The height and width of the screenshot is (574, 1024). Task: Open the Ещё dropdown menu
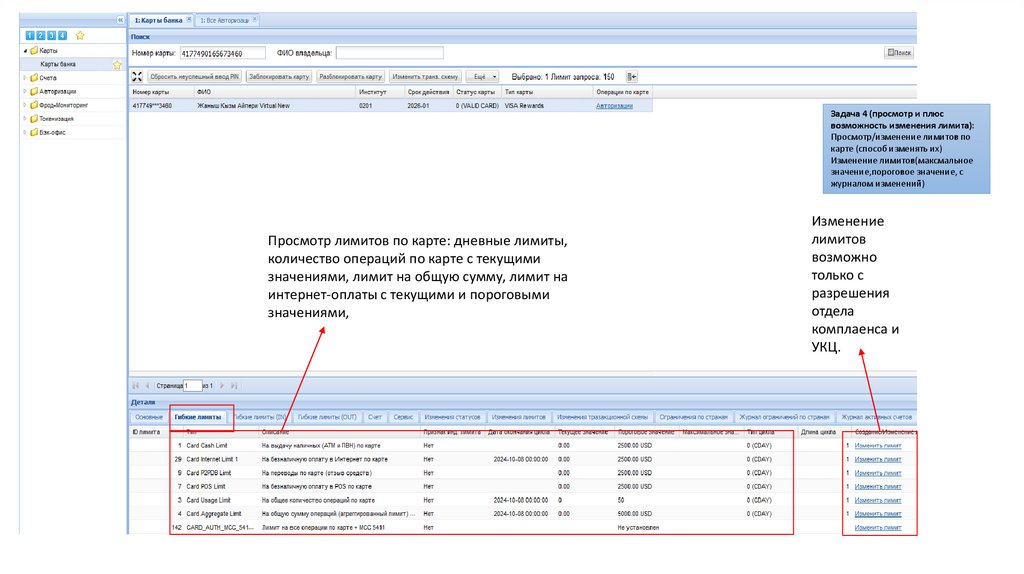pyautogui.click(x=483, y=76)
